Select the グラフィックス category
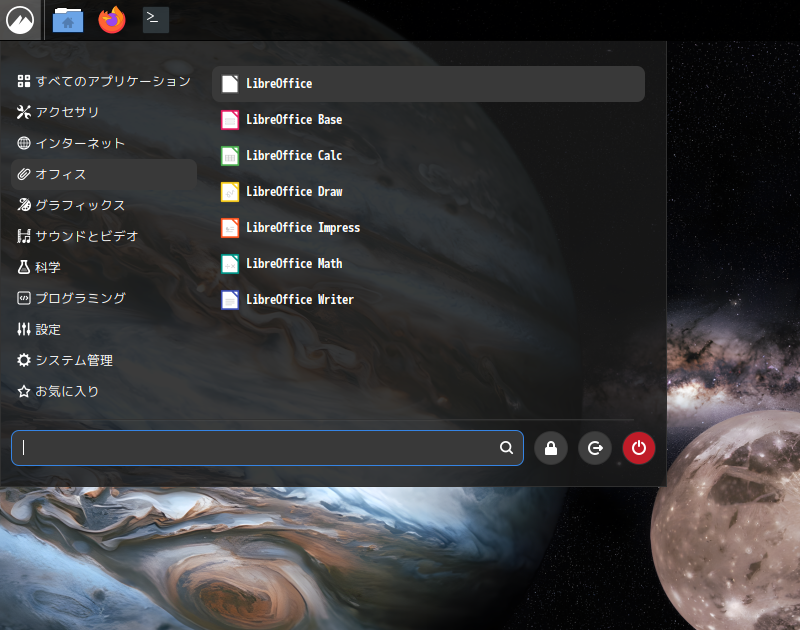800x630 pixels. pos(104,205)
